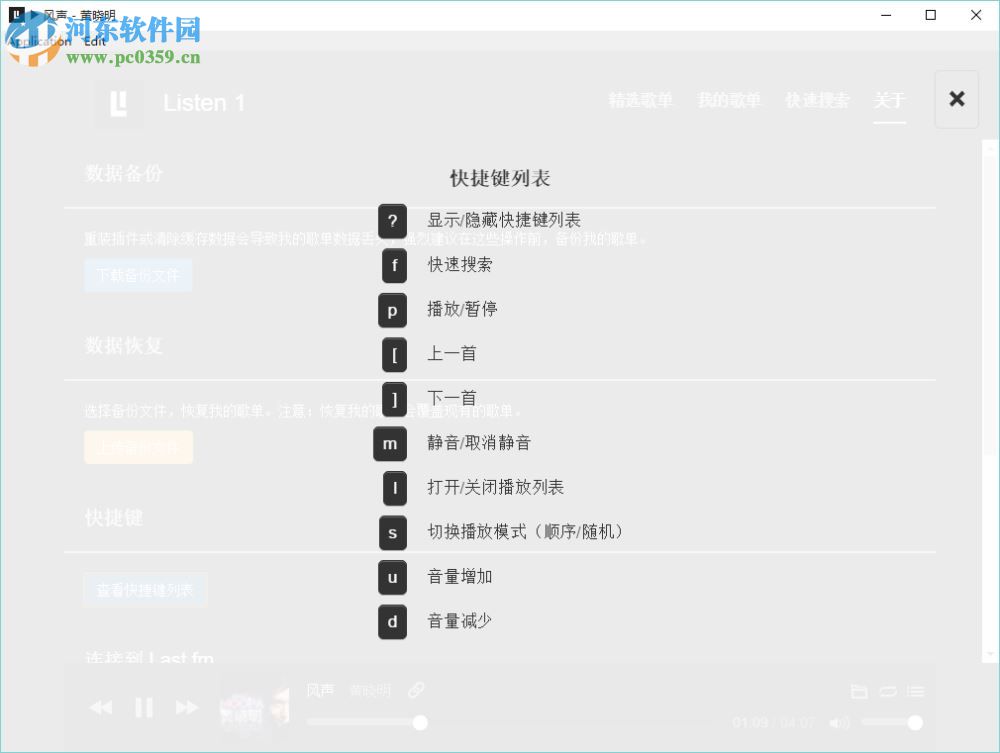This screenshot has width=1000, height=753.
Task: Click the Listen 1 logo icon
Action: pyautogui.click(x=119, y=103)
